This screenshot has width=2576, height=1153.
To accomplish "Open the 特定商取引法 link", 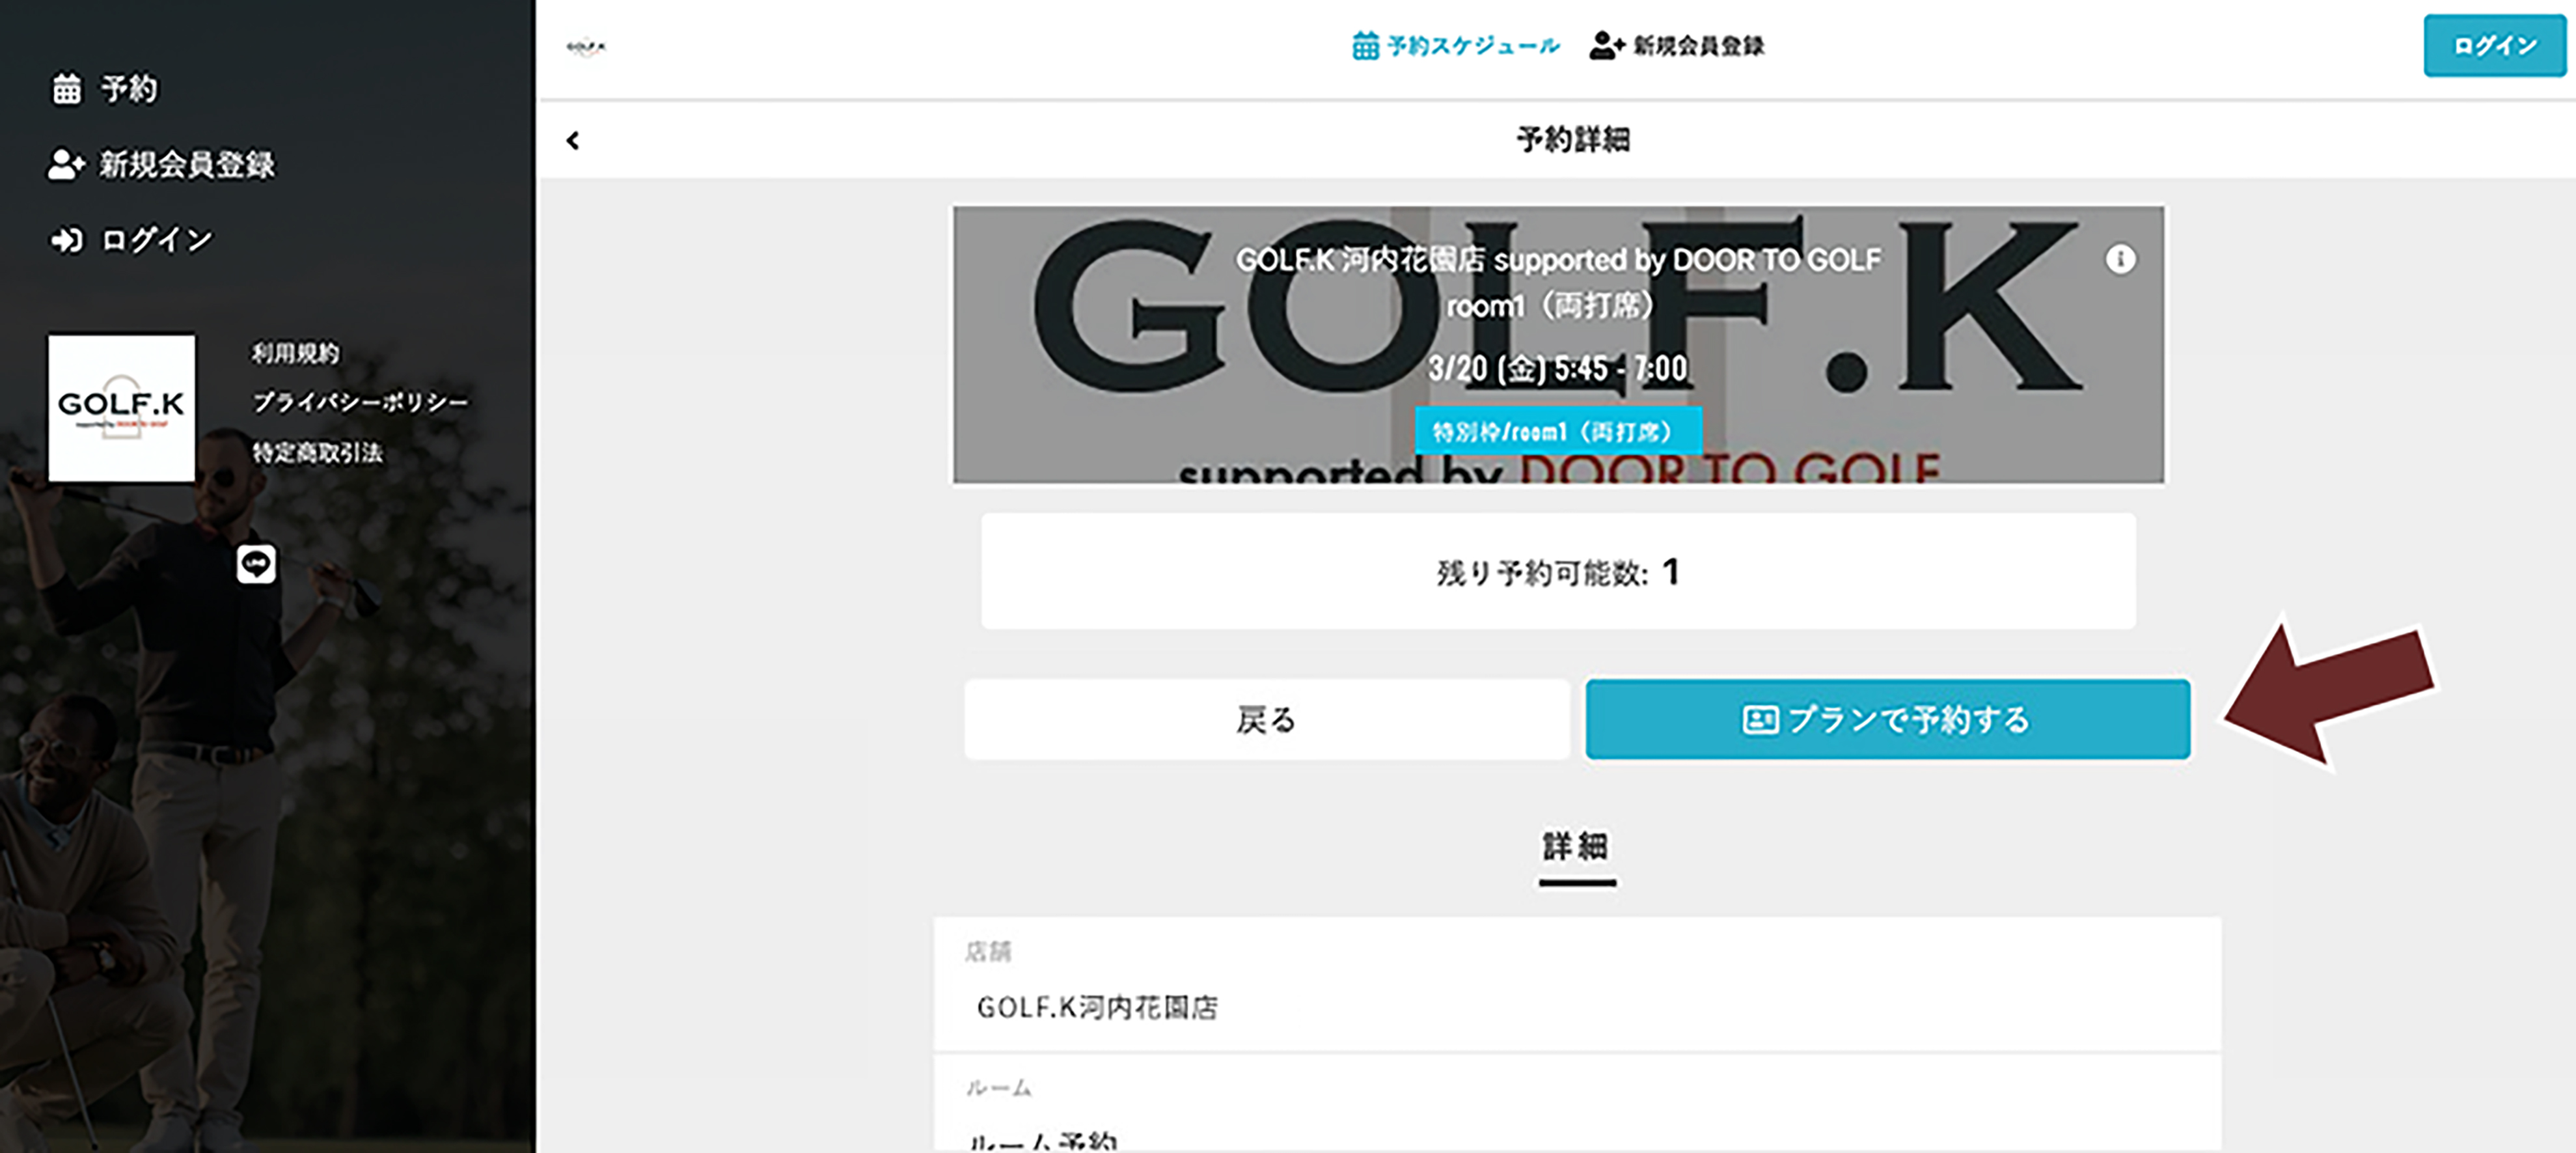I will pyautogui.click(x=317, y=453).
